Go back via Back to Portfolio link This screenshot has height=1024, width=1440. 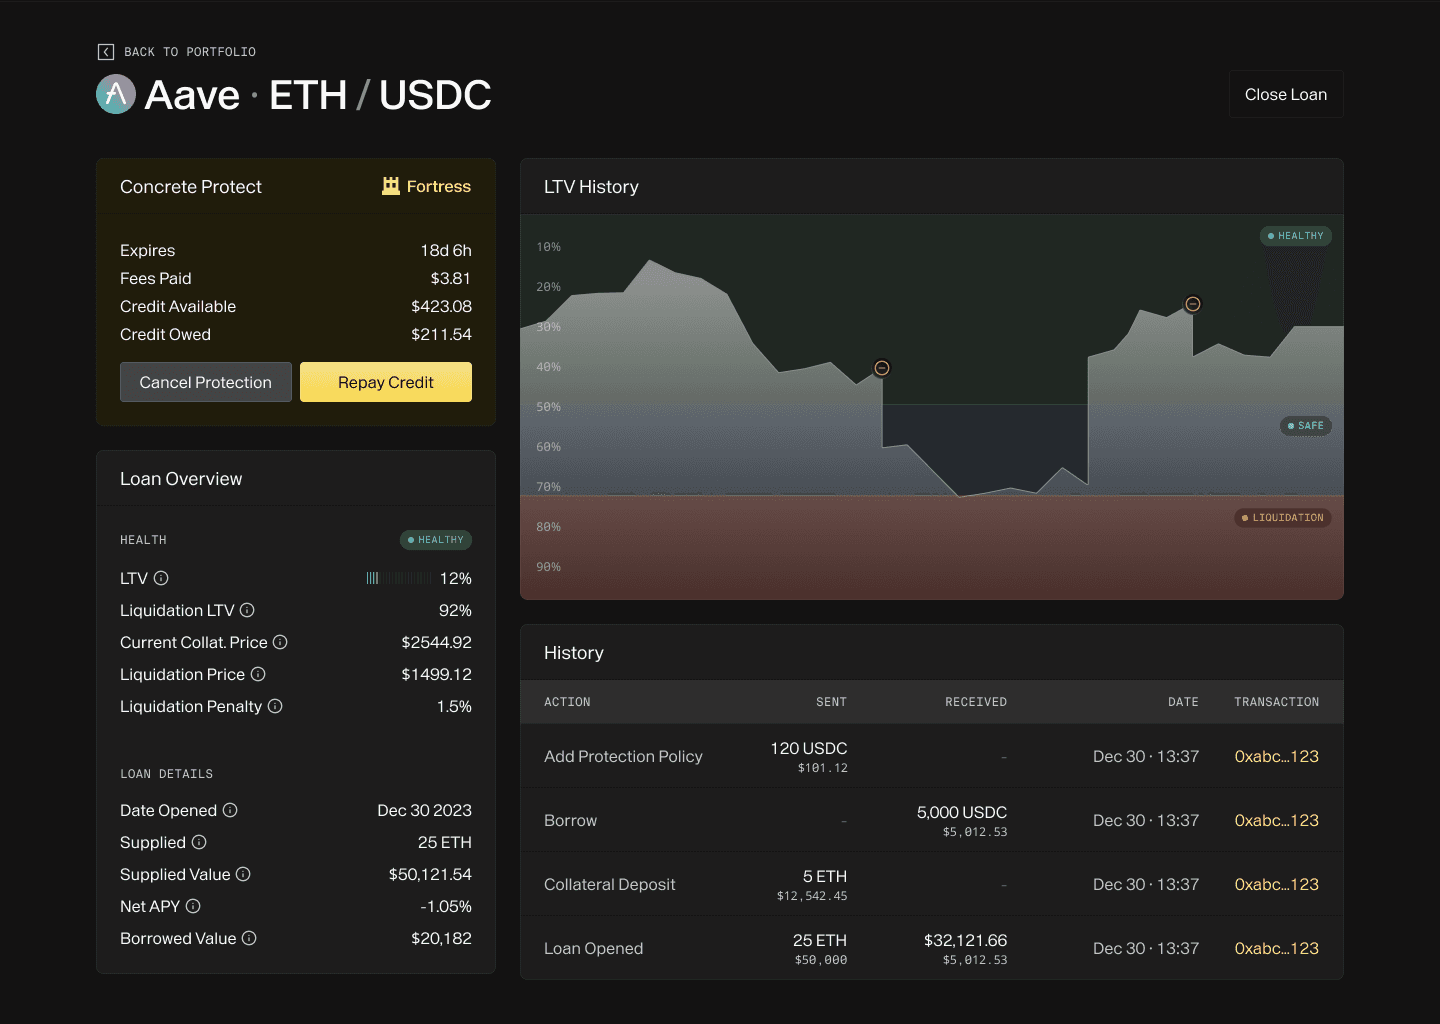pyautogui.click(x=177, y=52)
